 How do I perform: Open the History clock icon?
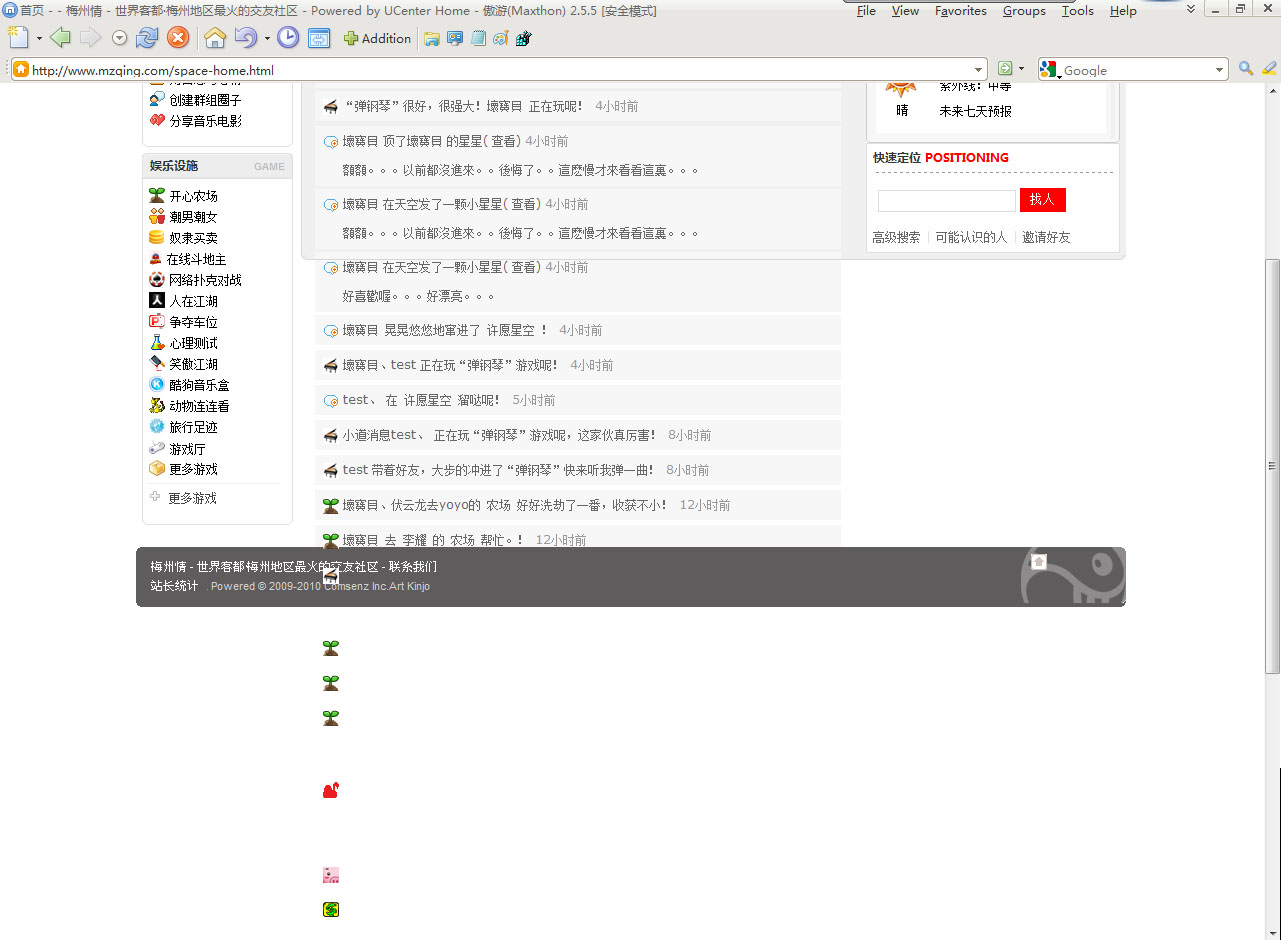pos(288,38)
